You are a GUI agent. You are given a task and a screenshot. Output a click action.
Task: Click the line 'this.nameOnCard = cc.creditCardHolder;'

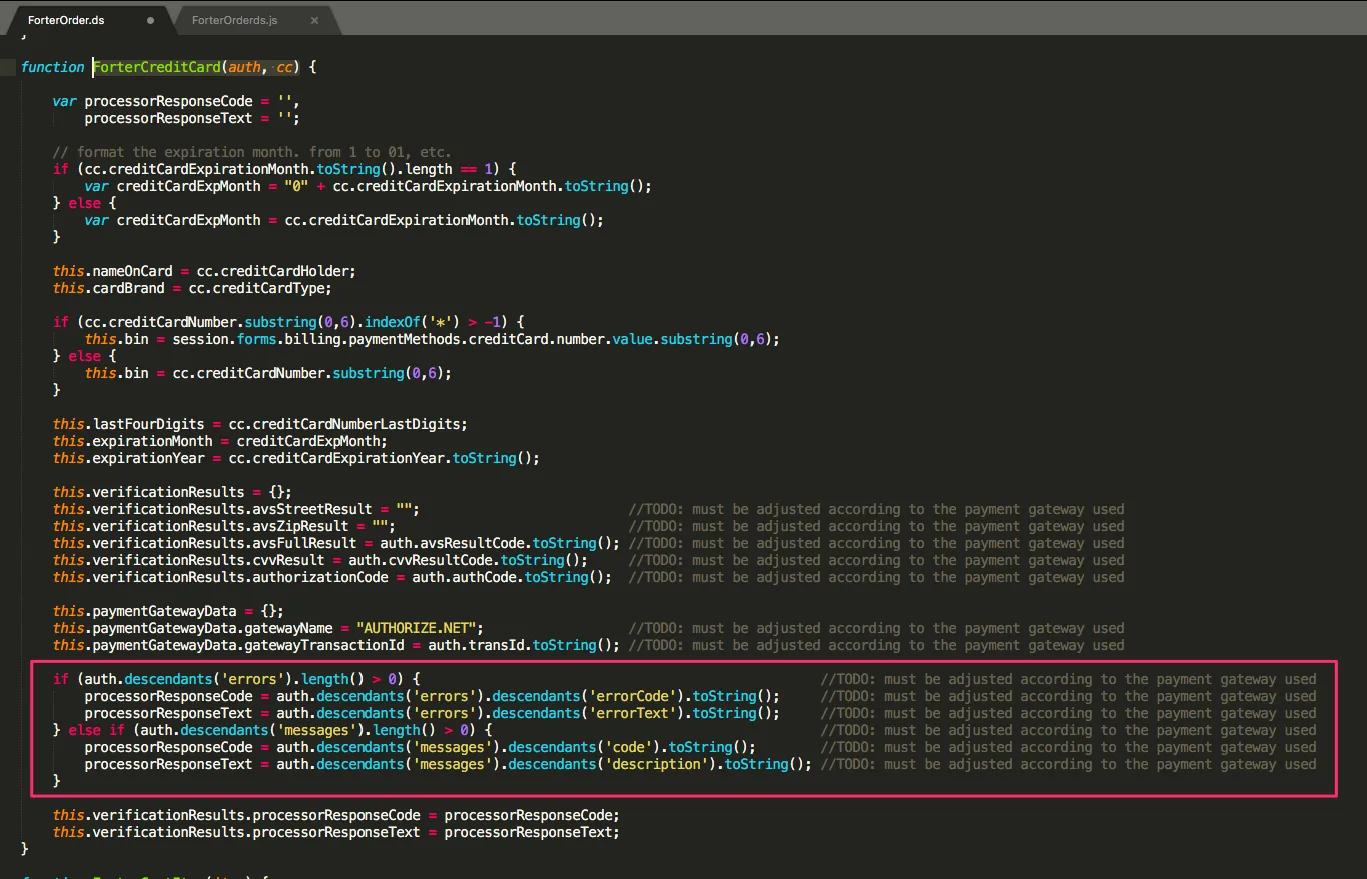tap(204, 271)
